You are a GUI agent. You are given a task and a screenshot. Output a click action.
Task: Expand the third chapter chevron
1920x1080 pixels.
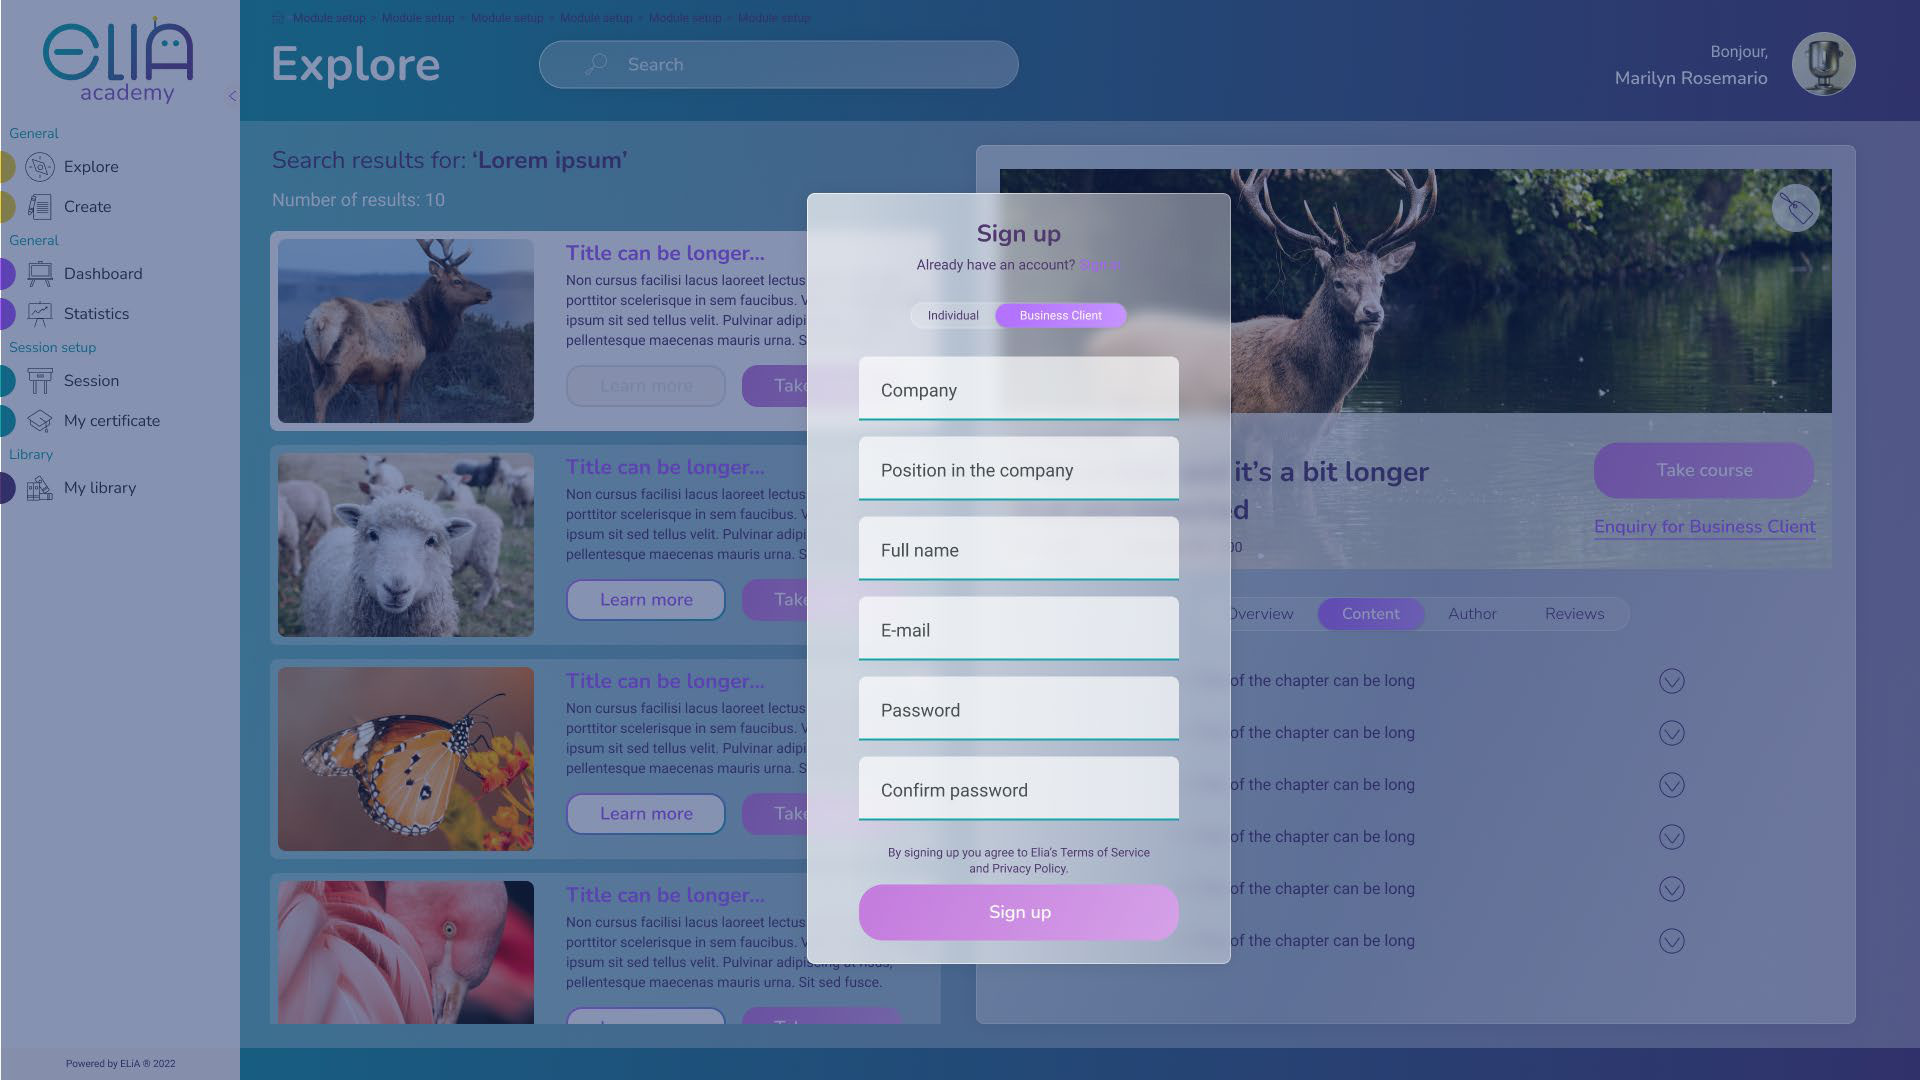point(1671,785)
